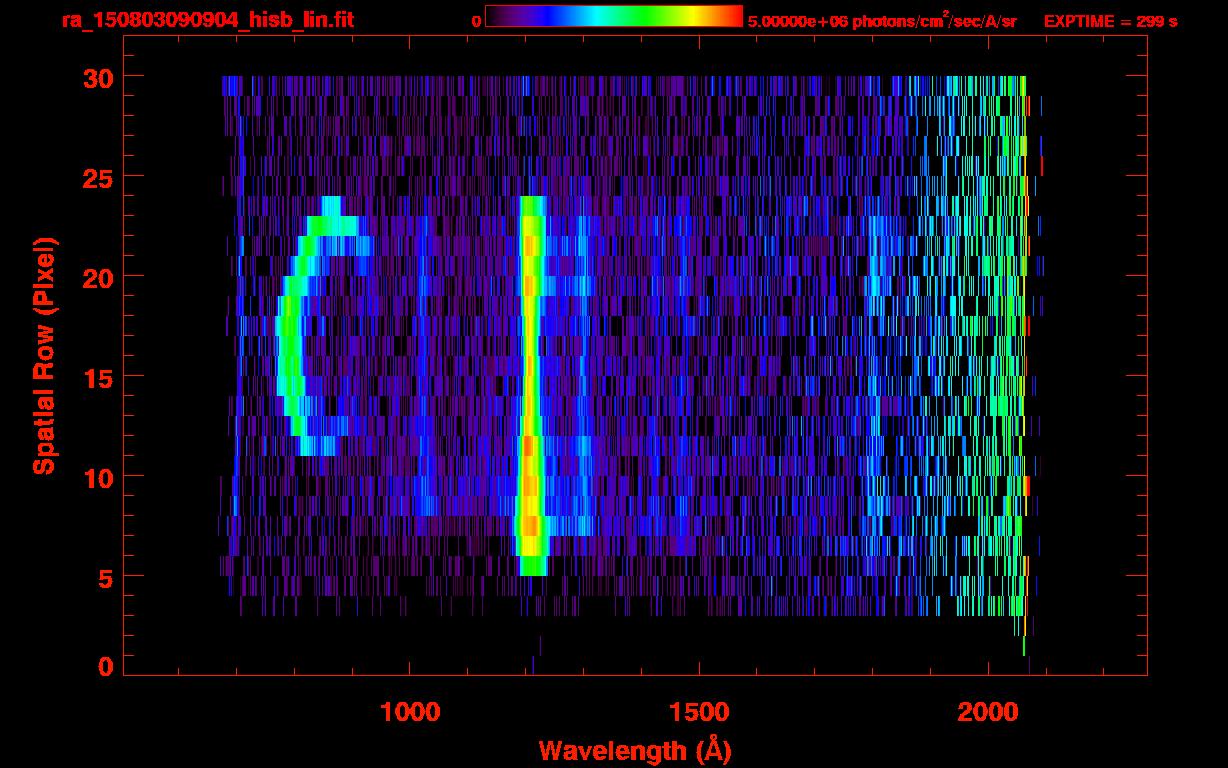Viewport: 1228px width, 768px height.
Task: Select the EXPTIME = 299 s text
Action: pyautogui.click(x=1110, y=21)
